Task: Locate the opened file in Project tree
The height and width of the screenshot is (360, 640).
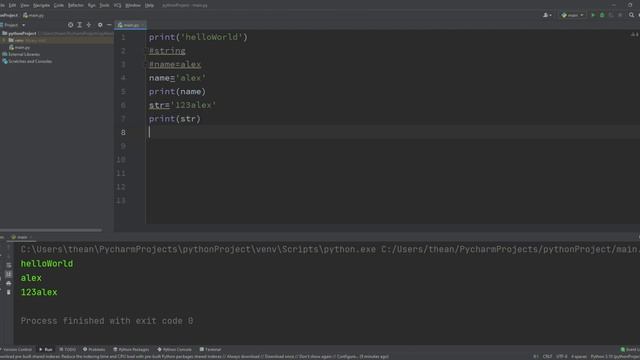Action: pyautogui.click(x=70, y=25)
